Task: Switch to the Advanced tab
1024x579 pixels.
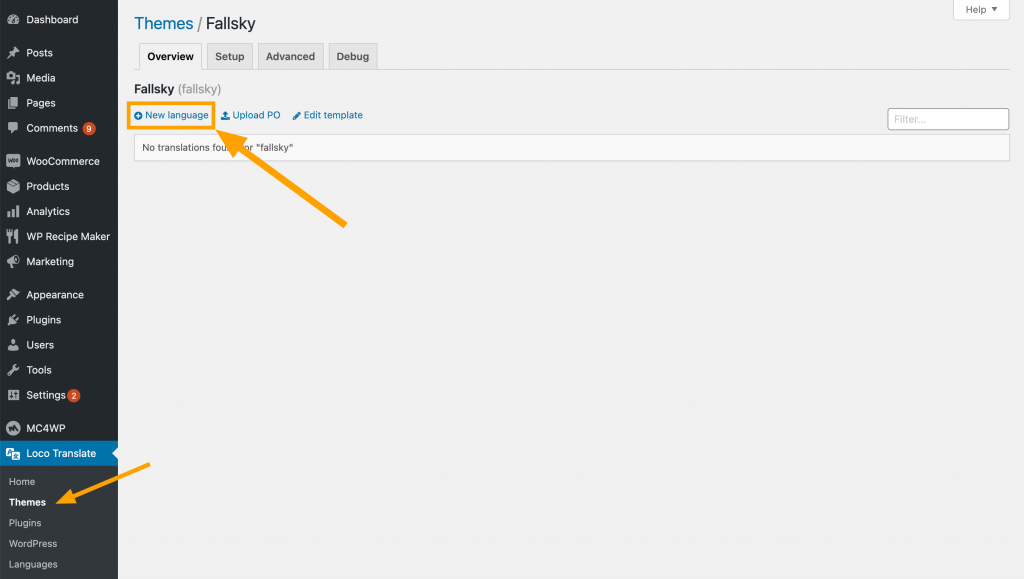Action: (x=290, y=57)
